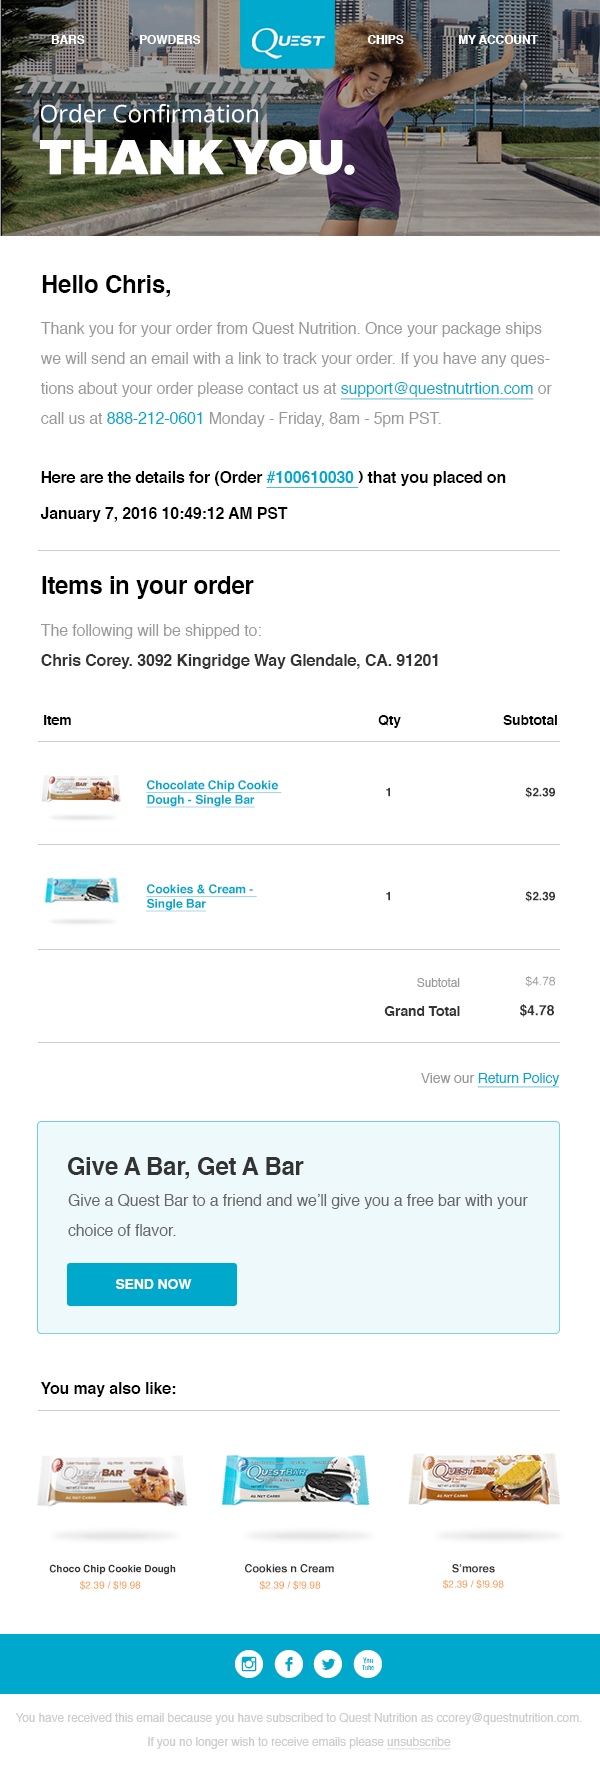Open Cookies & Cream Single Bar link

[199, 896]
